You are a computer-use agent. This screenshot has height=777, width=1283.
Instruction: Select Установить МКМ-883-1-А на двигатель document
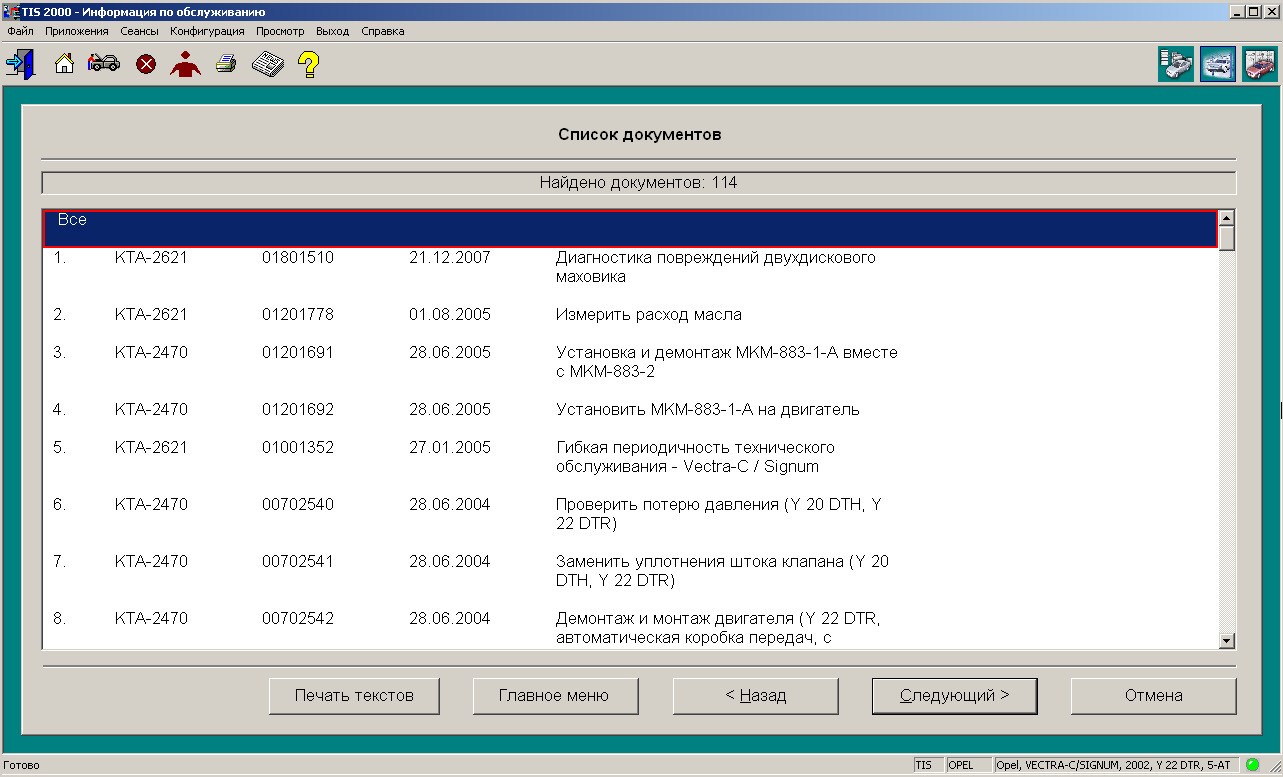click(708, 410)
